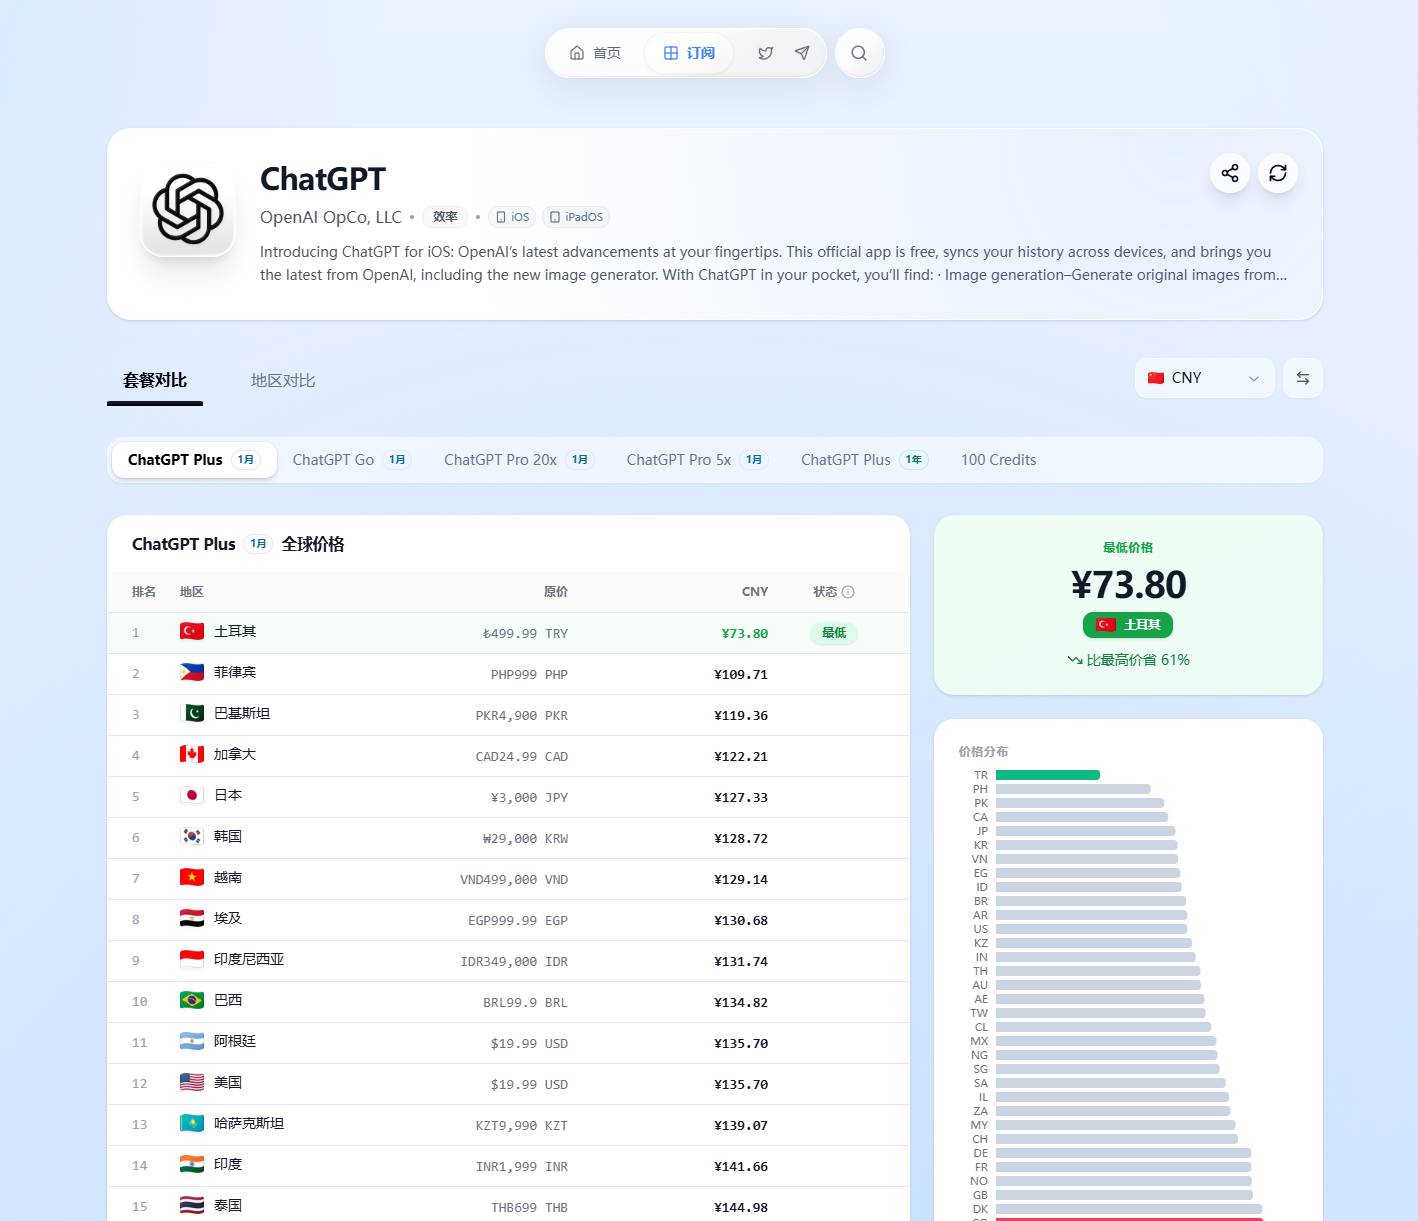The height and width of the screenshot is (1221, 1418).
Task: Select the ChatGPT Pro 20x plan tab
Action: (519, 460)
